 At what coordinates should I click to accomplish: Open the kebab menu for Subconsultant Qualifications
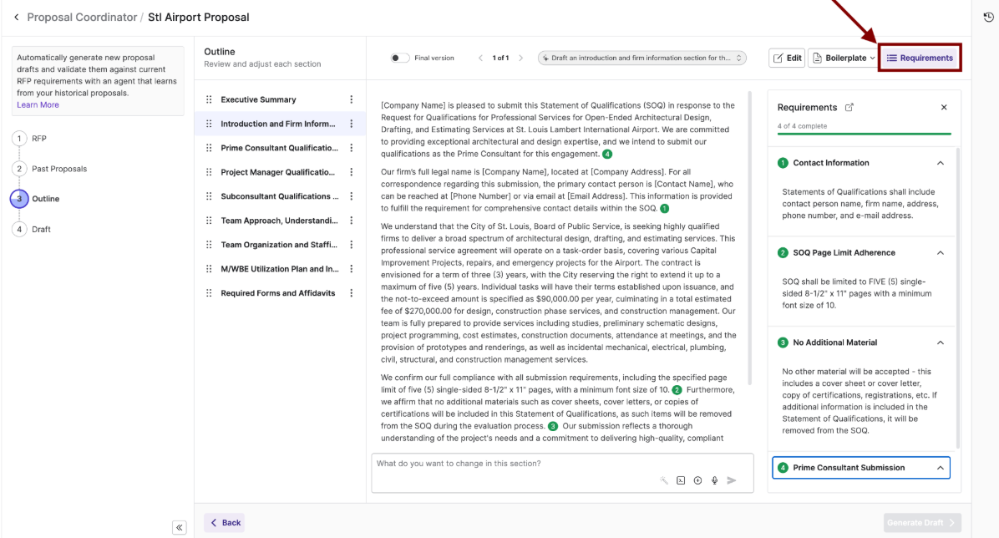(x=351, y=196)
